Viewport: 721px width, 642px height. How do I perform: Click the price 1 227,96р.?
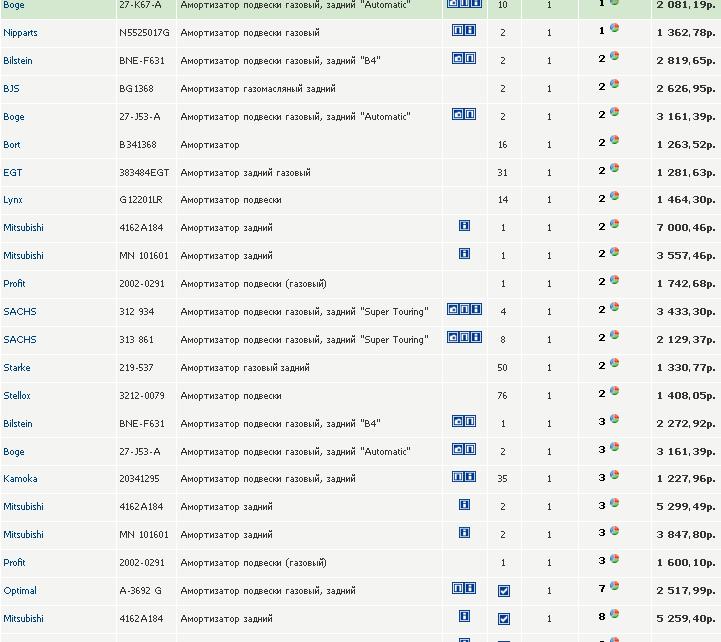pos(686,479)
